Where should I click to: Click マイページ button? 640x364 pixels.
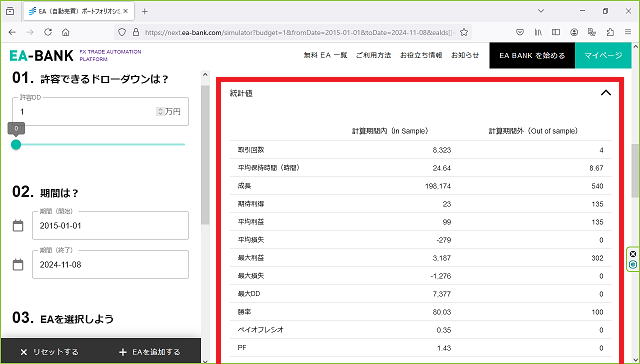pyautogui.click(x=603, y=55)
